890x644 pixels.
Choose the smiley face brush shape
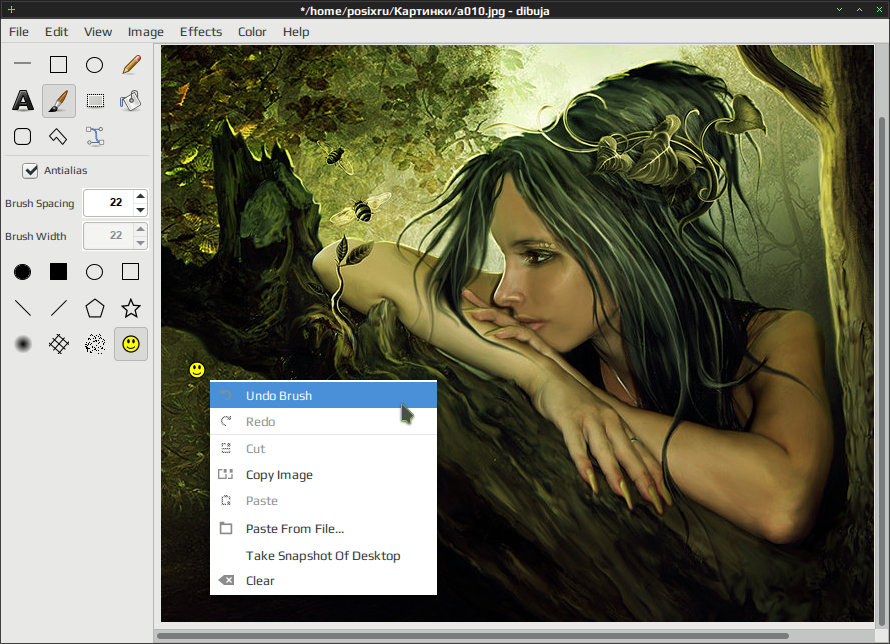[x=131, y=344]
